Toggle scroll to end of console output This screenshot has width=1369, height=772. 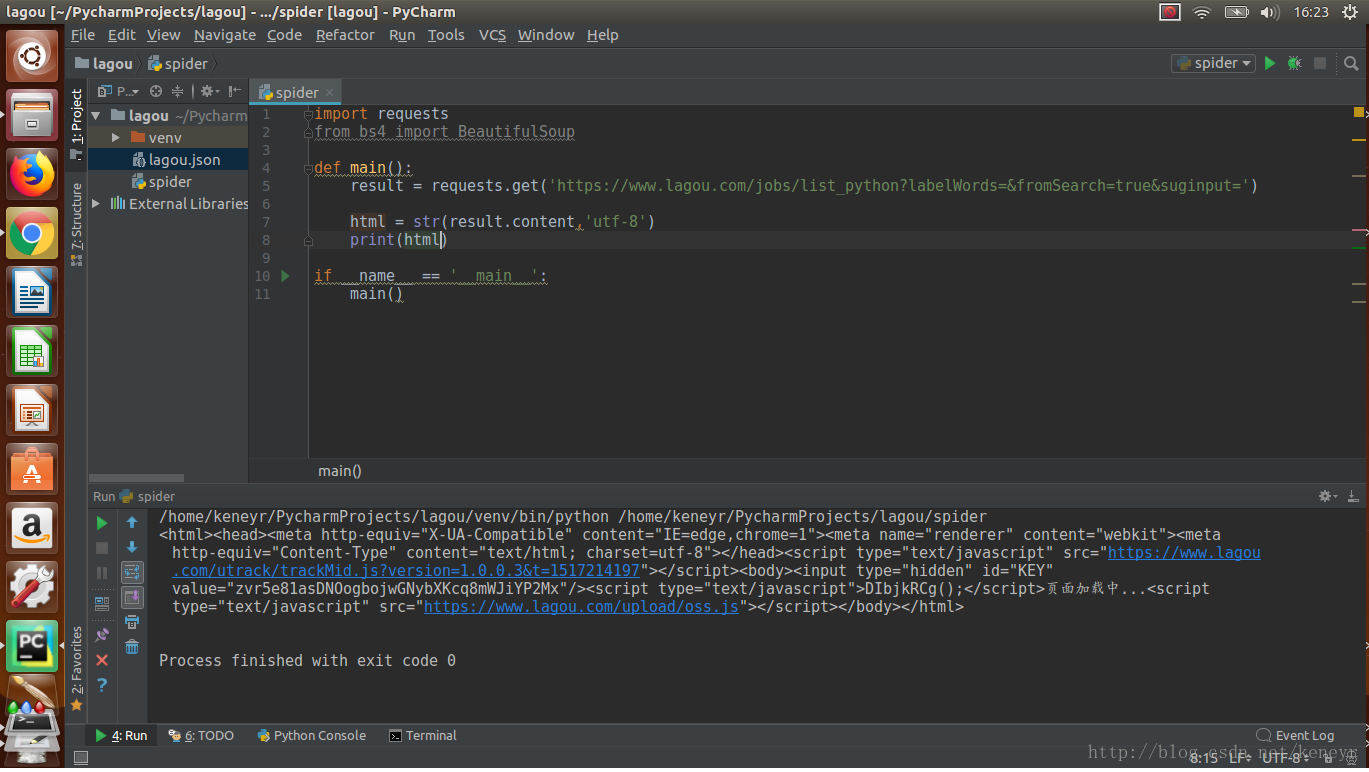pos(132,597)
